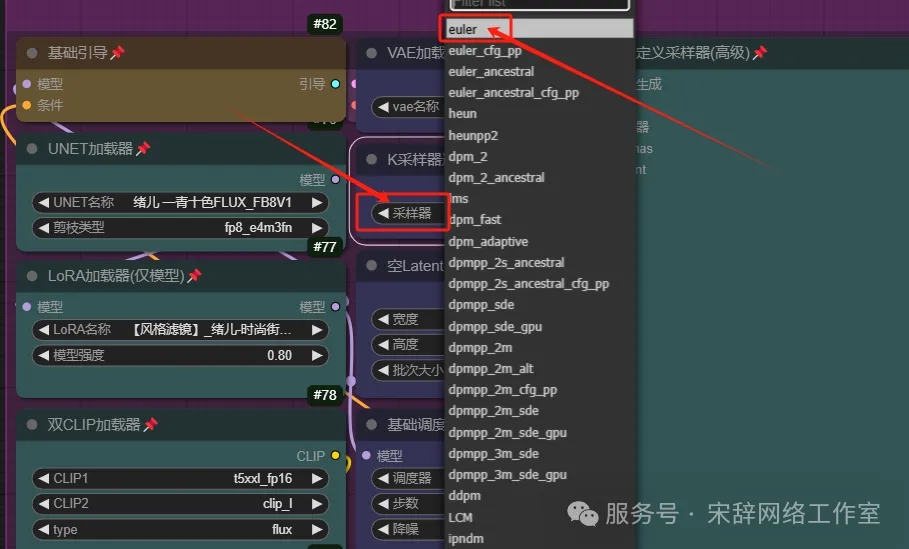Click pin icon on 基础引导 node
This screenshot has width=909, height=549.
(x=118, y=53)
